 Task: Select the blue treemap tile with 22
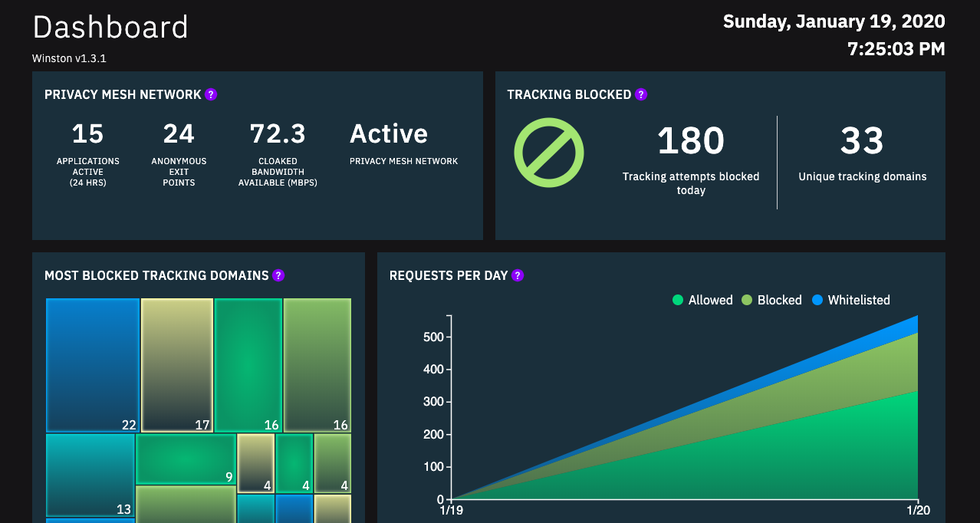click(92, 365)
